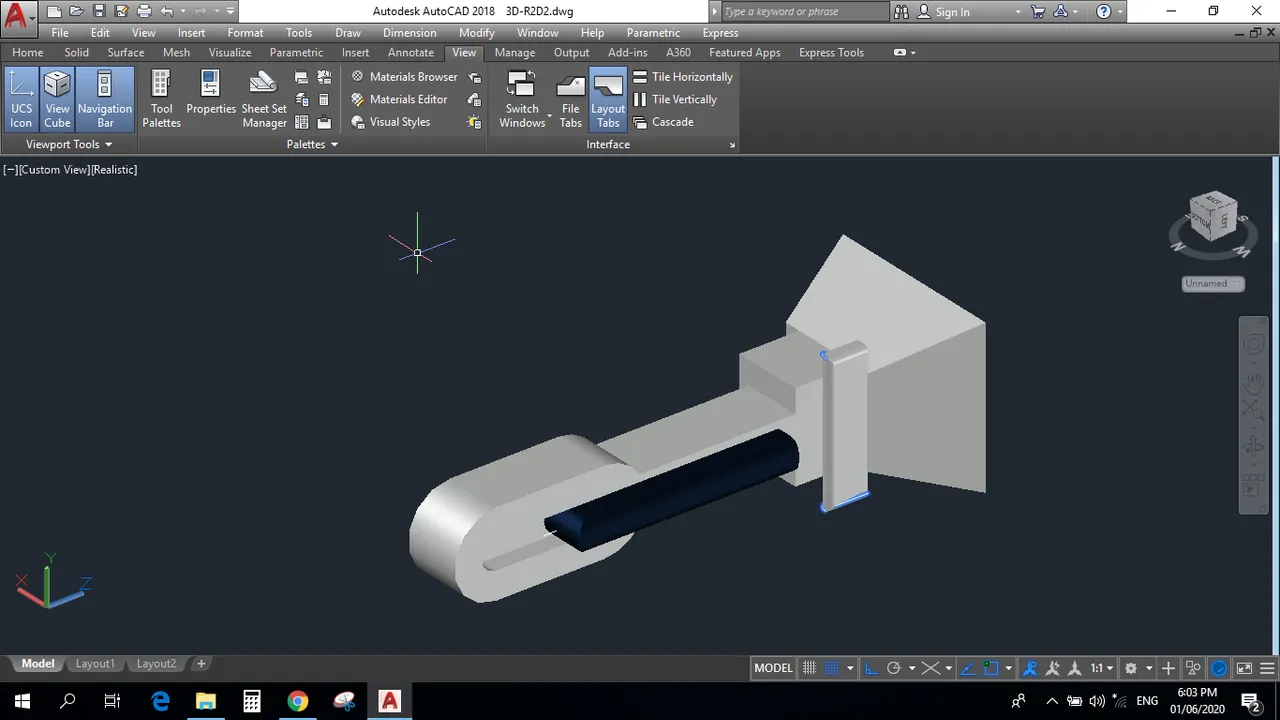This screenshot has height=720, width=1280.
Task: Add a new layout with plus button
Action: 201,664
